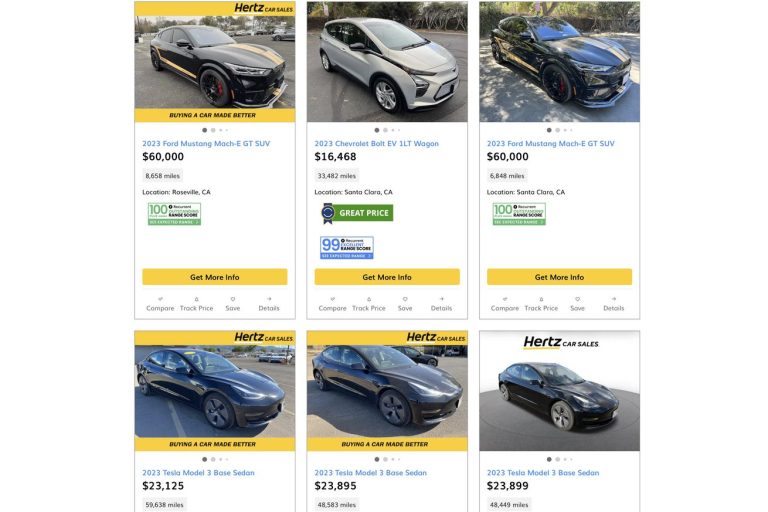Select second carousel dot under Chevrolet Bolt photo
The height and width of the screenshot is (512, 768).
(x=385, y=130)
